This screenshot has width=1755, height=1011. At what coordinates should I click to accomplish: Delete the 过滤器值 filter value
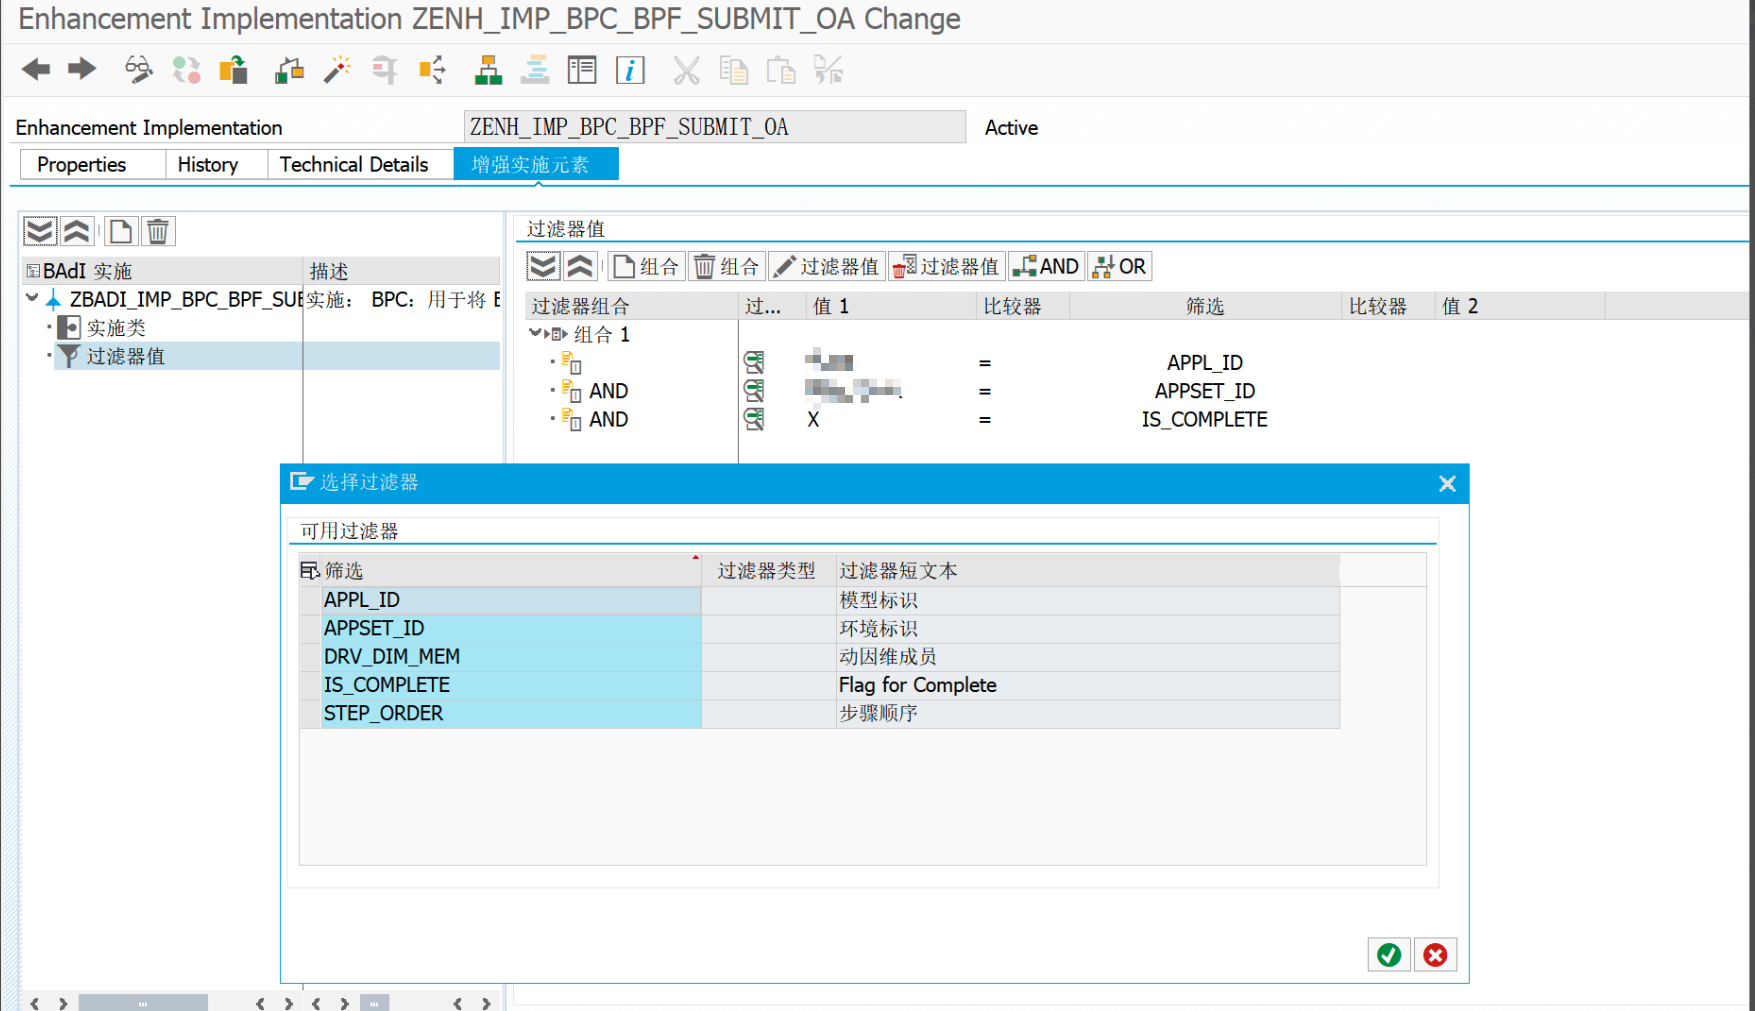[x=945, y=266]
